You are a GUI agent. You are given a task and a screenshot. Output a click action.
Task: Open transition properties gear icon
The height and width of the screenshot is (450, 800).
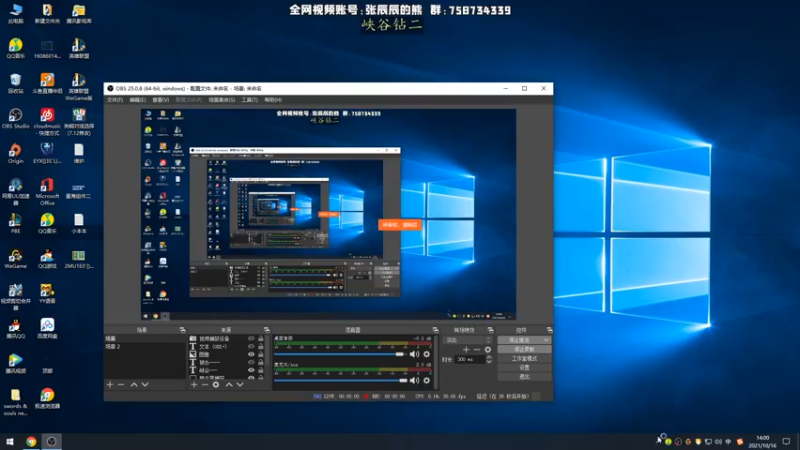[488, 349]
